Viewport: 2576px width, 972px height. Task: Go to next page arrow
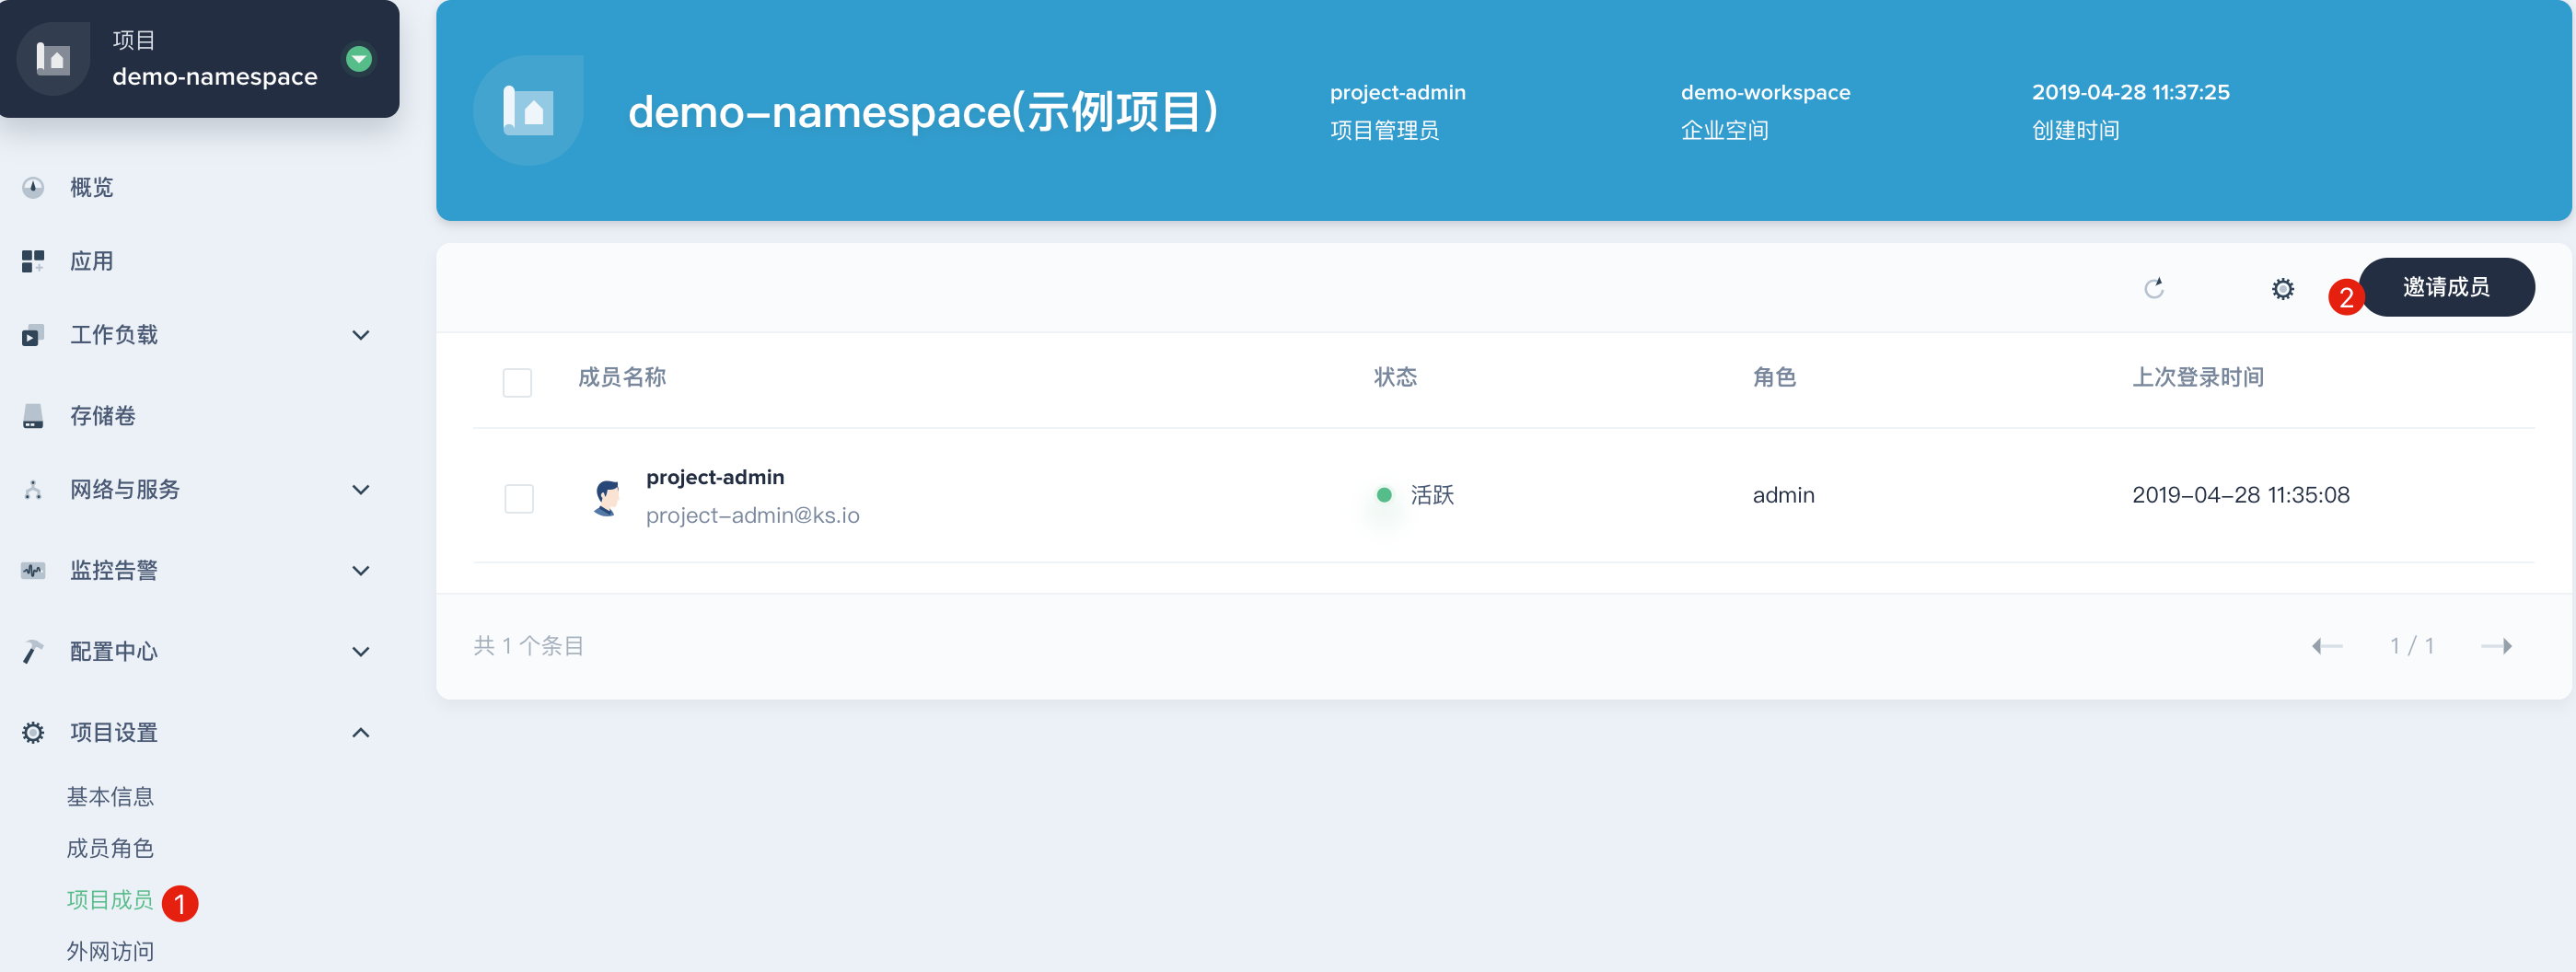tap(2497, 646)
